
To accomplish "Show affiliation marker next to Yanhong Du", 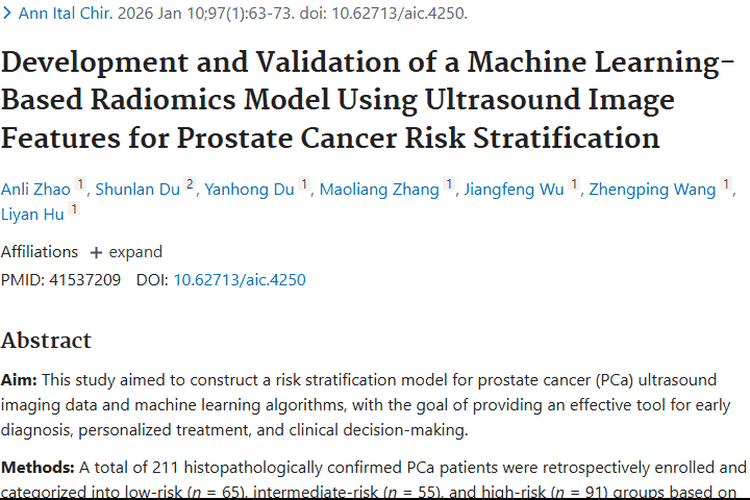I will point(305,185).
